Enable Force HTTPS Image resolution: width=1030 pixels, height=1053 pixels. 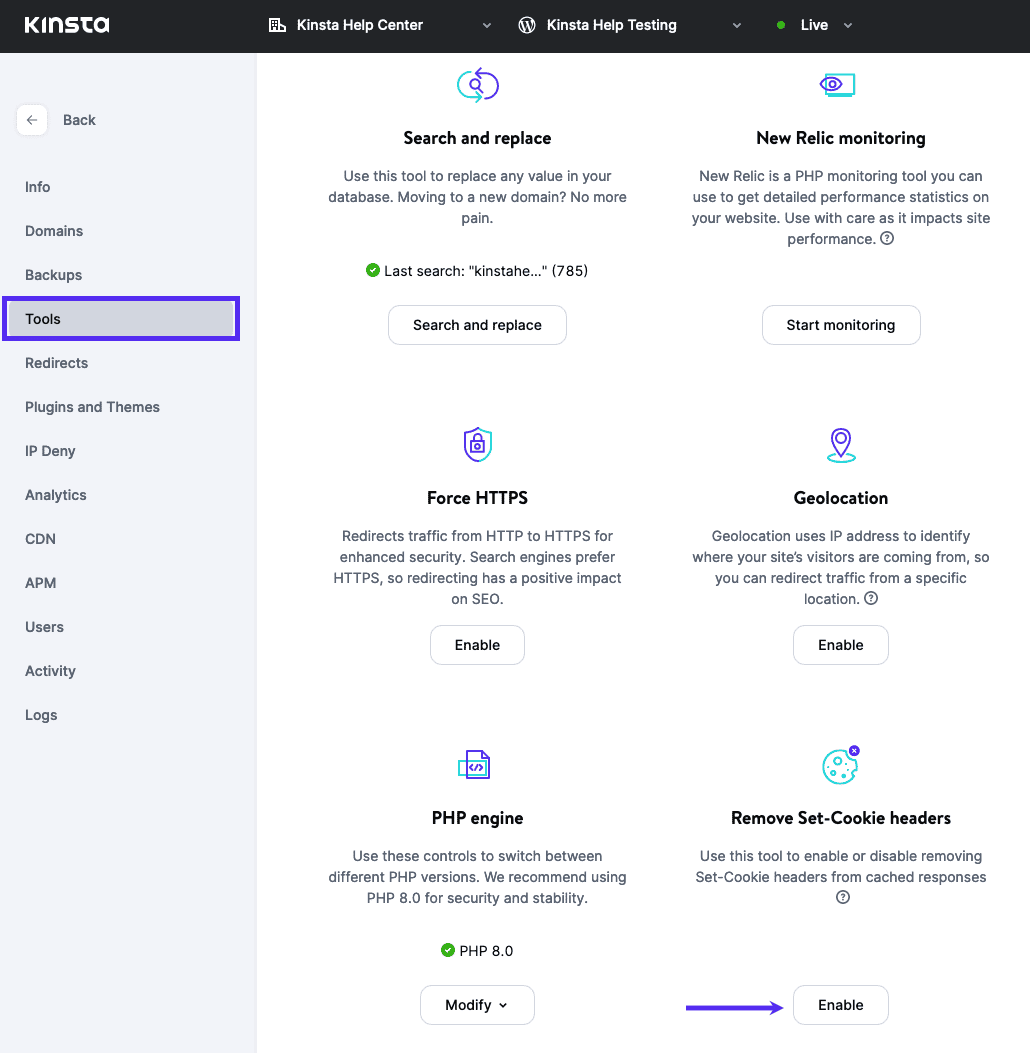(477, 645)
